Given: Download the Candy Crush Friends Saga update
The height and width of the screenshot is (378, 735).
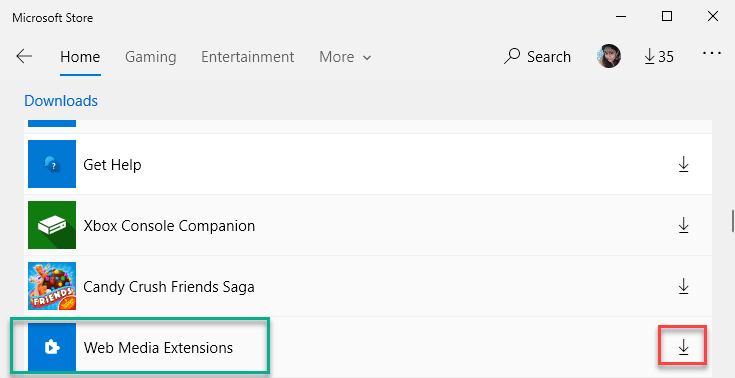Looking at the screenshot, I should pos(683,286).
